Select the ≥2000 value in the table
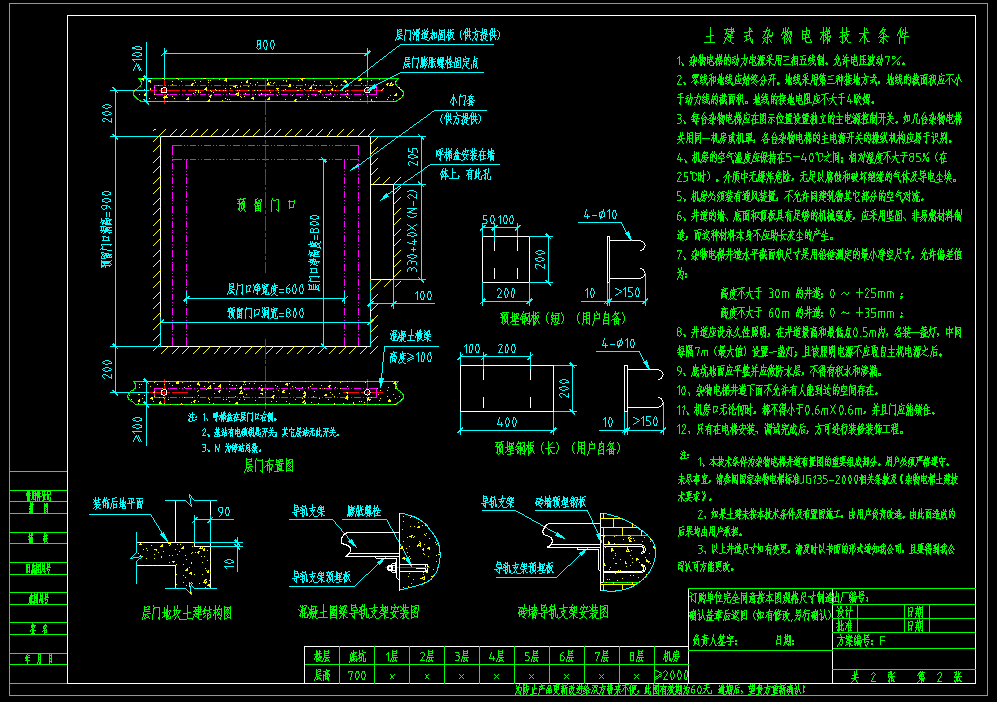Image resolution: width=997 pixels, height=702 pixels. click(671, 675)
